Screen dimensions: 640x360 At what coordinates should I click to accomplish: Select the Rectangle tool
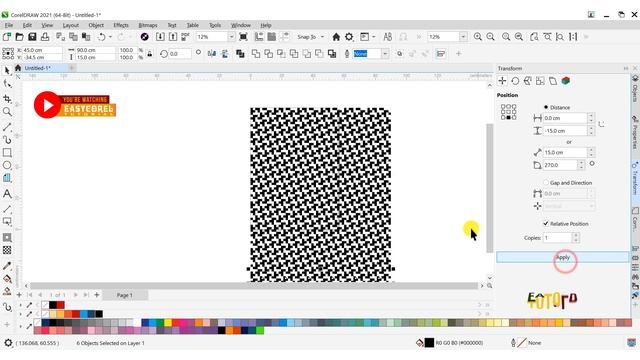(7, 153)
